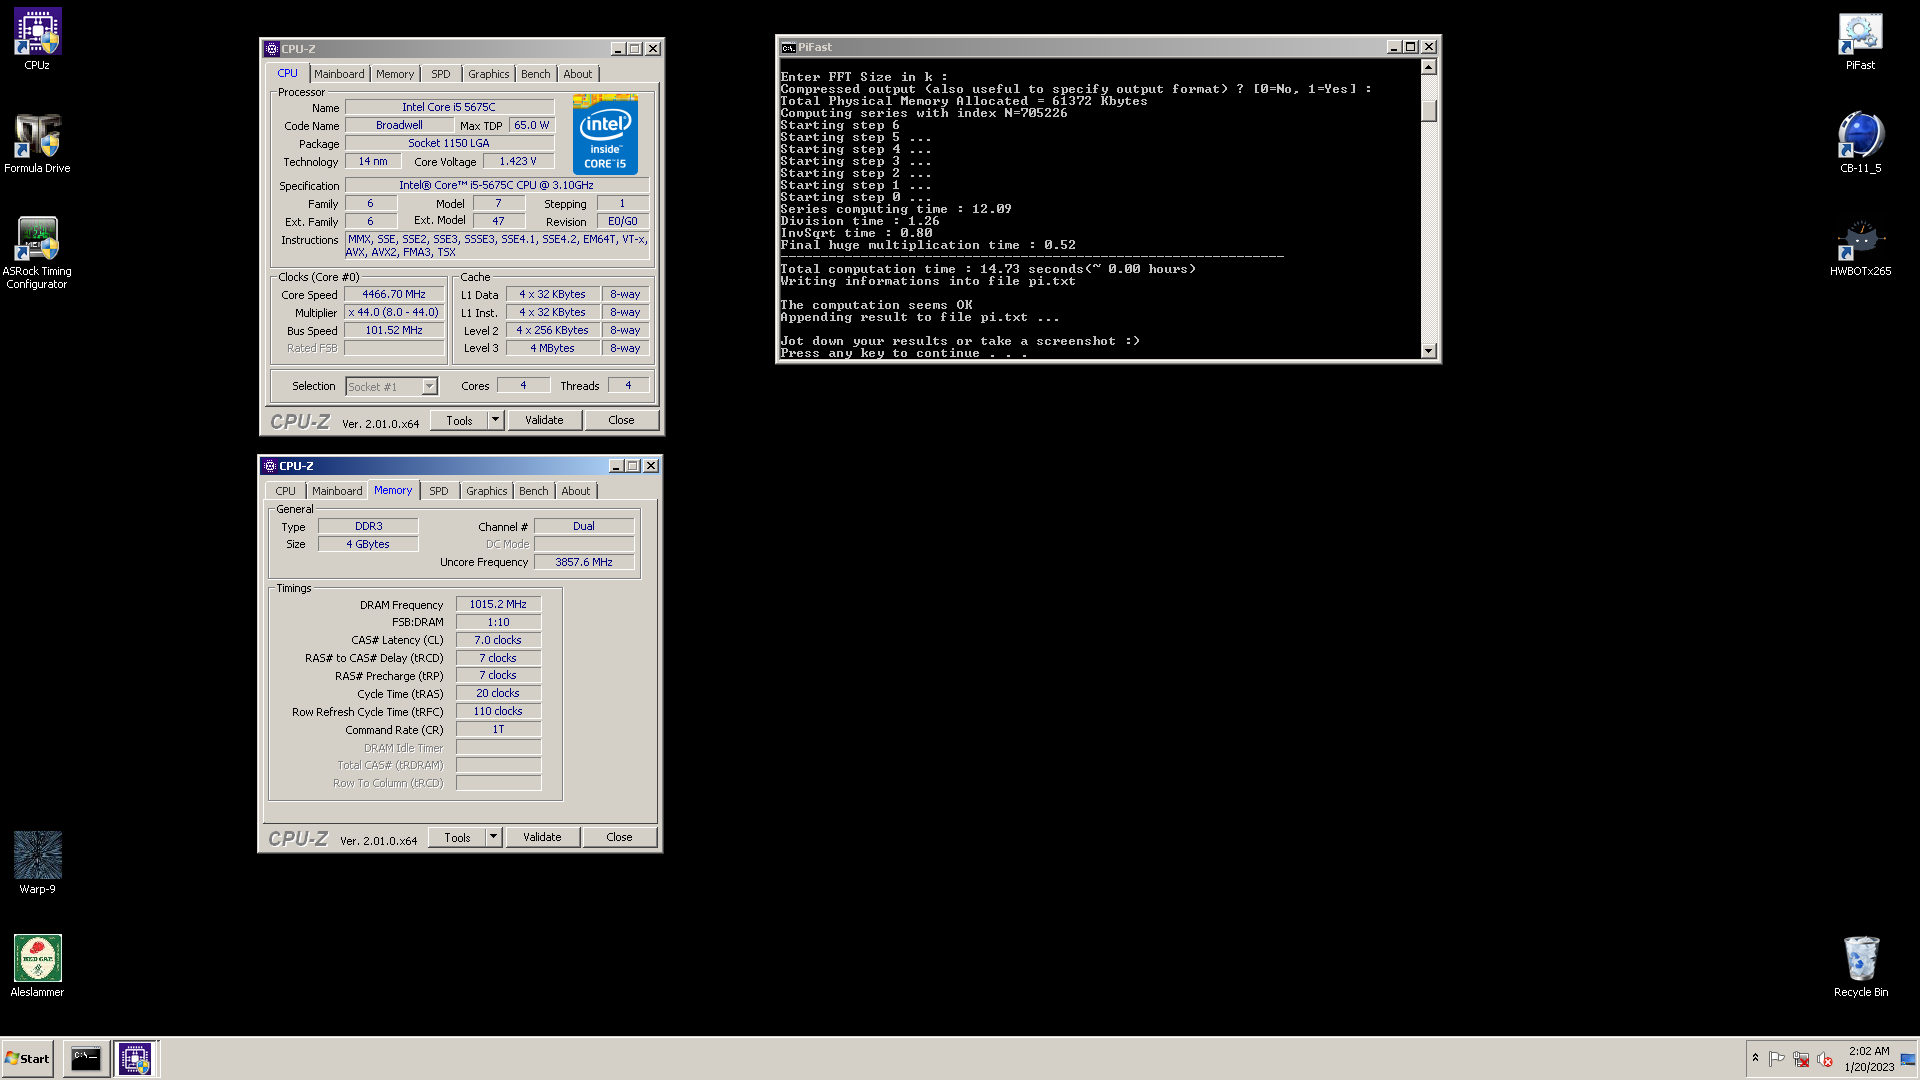Click Close button in upper CPU-Z window
Image resolution: width=1920 pixels, height=1080 pixels.
[621, 420]
